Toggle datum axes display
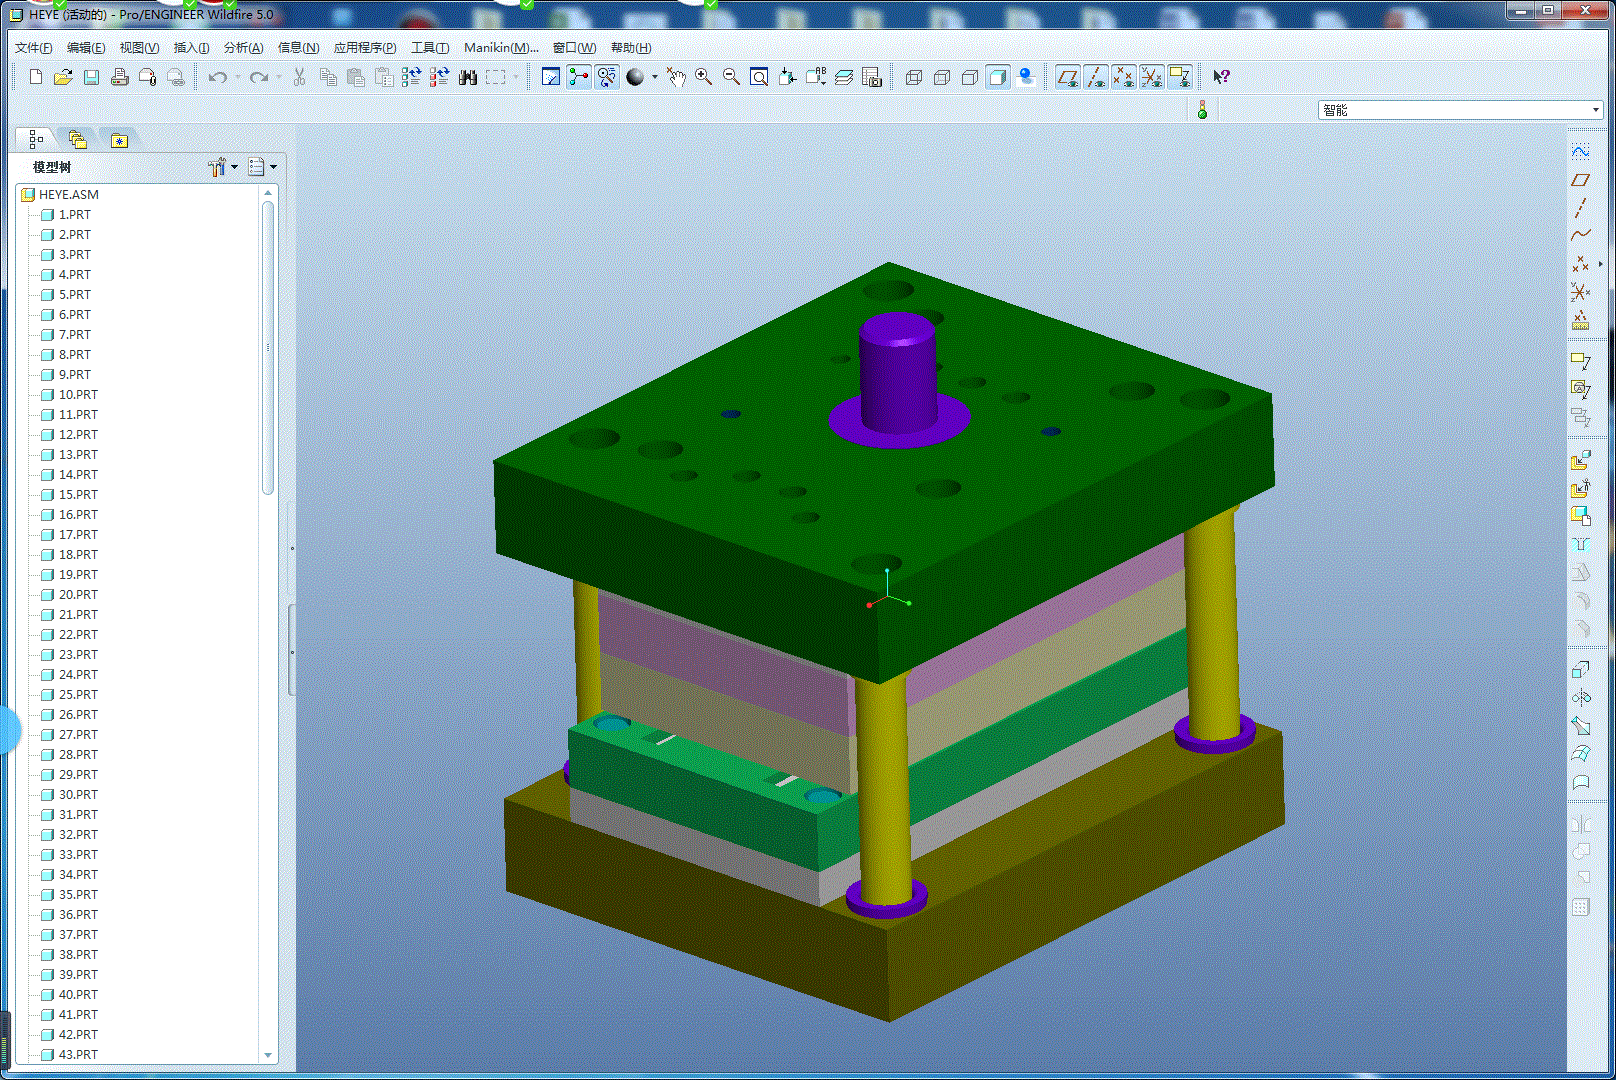This screenshot has height=1080, width=1616. (x=1095, y=77)
